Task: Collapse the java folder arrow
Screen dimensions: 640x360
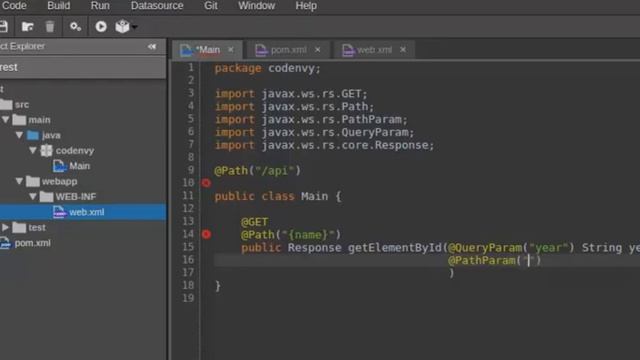Action: [x=19, y=135]
